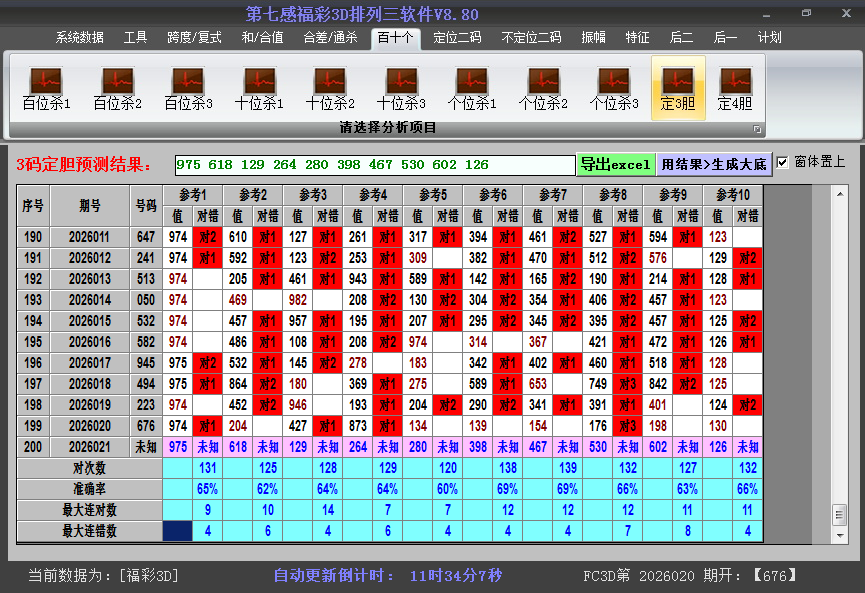Toggle the 窗体置上 always-on-top checkbox
The height and width of the screenshot is (593, 865).
783,162
